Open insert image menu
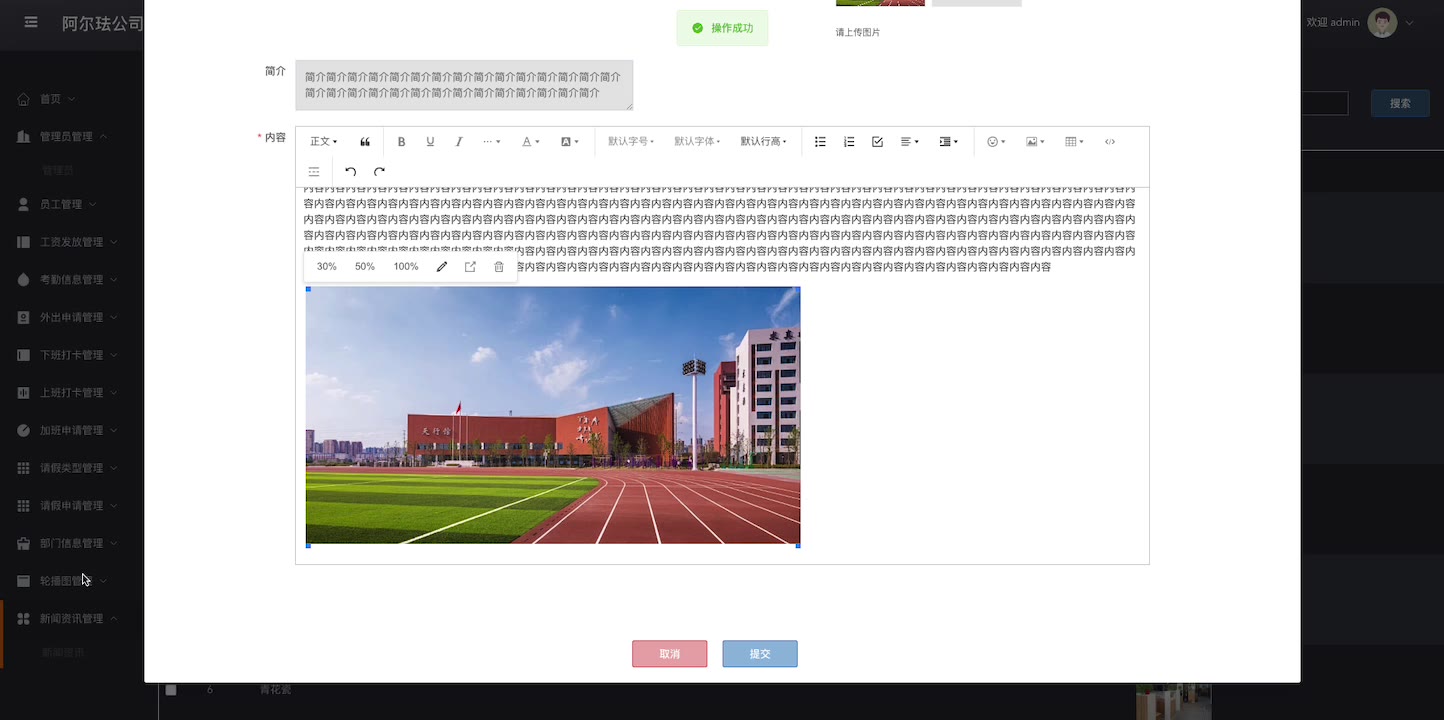This screenshot has width=1444, height=720. pos(1035,142)
